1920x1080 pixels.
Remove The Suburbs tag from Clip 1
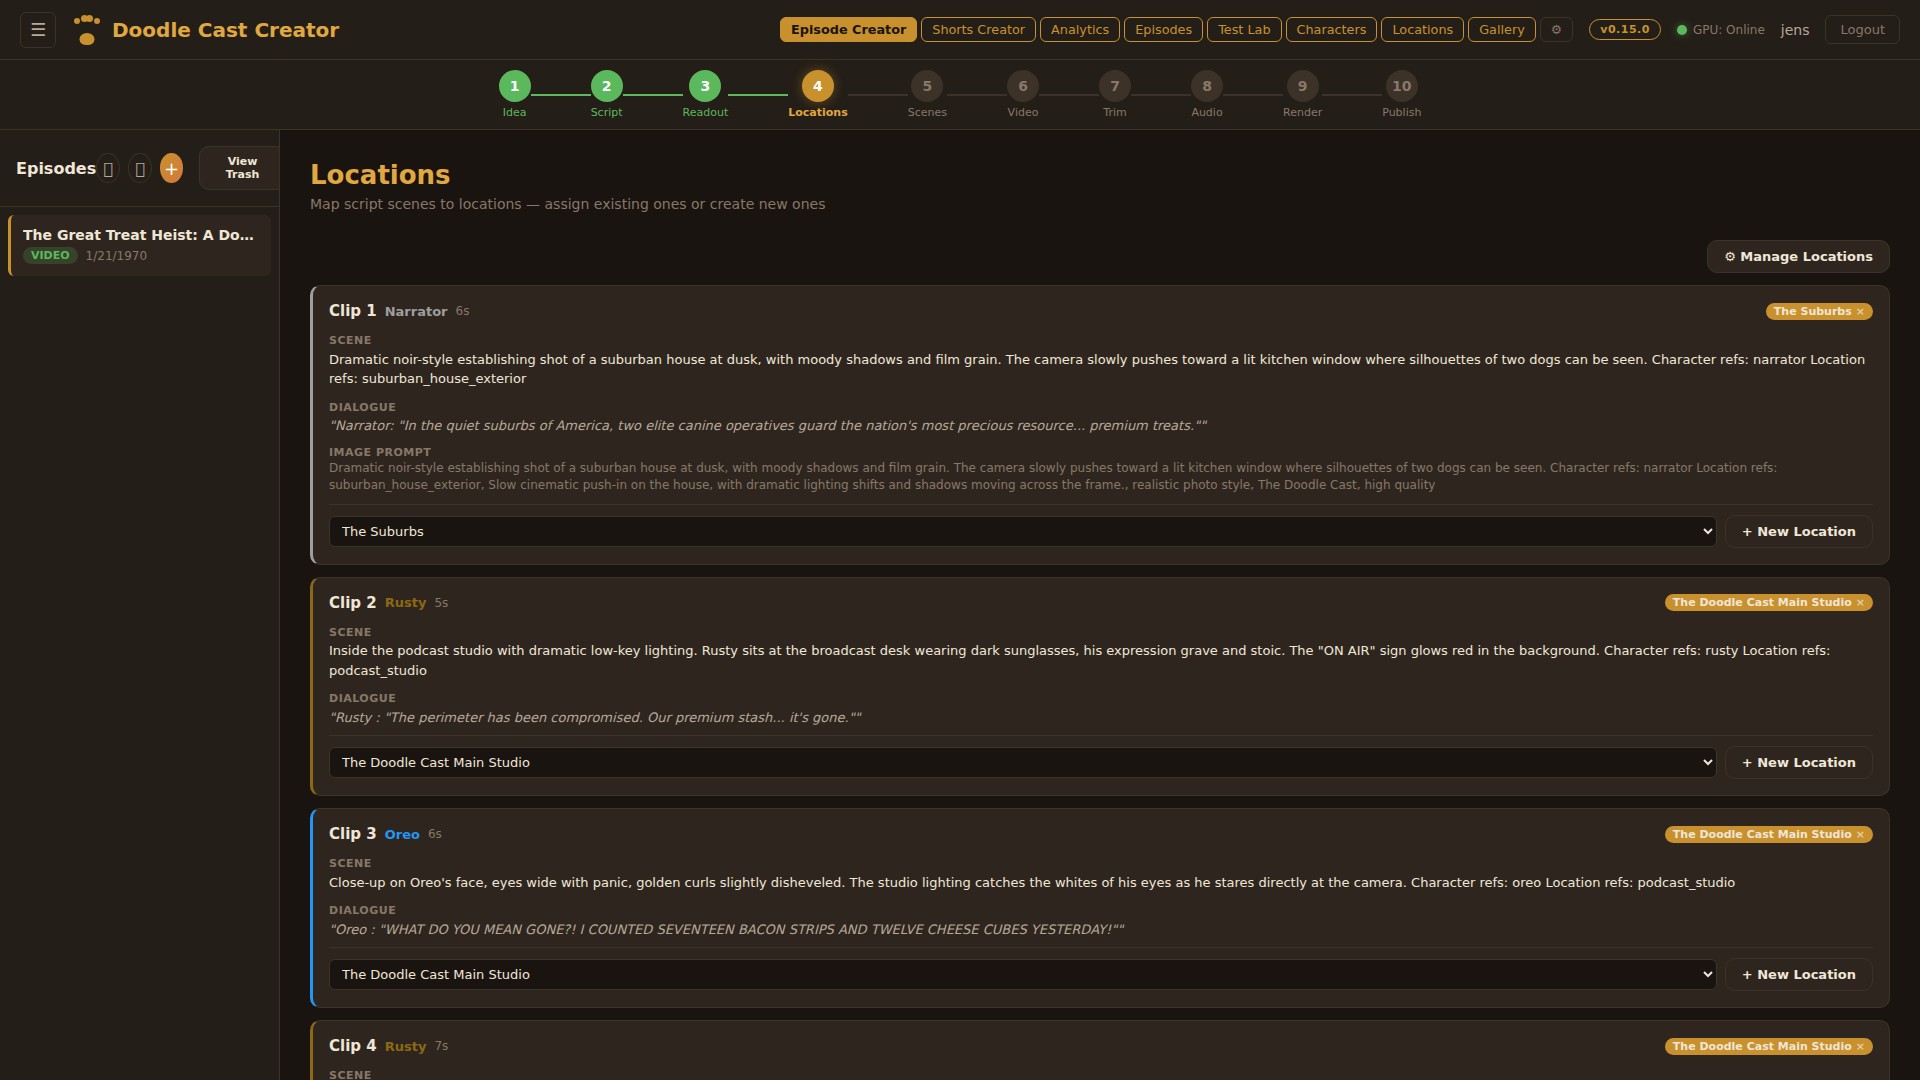(x=1862, y=311)
